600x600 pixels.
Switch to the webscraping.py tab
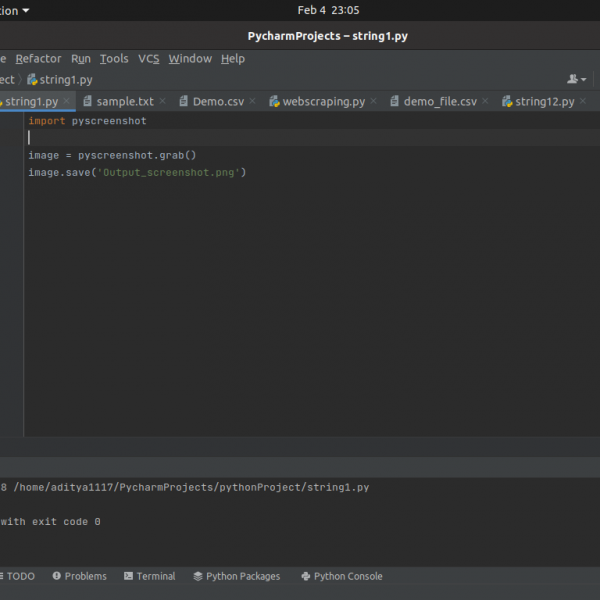pyautogui.click(x=324, y=101)
